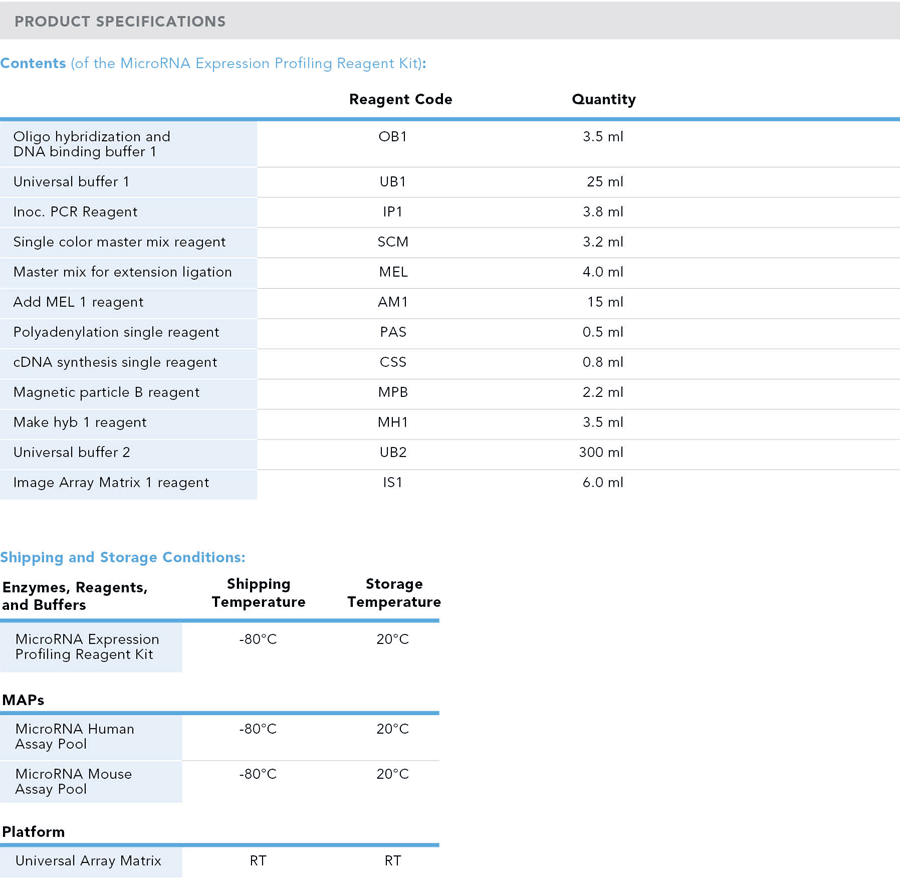Select Single color master mix reagent
The height and width of the screenshot is (888, 900).
click(x=119, y=242)
